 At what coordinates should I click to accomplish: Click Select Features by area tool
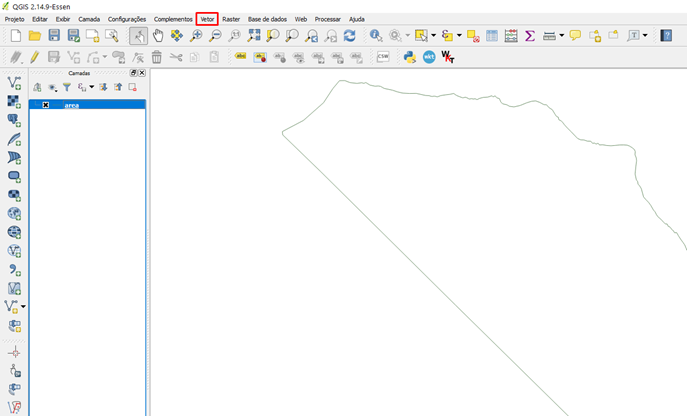(x=421, y=36)
